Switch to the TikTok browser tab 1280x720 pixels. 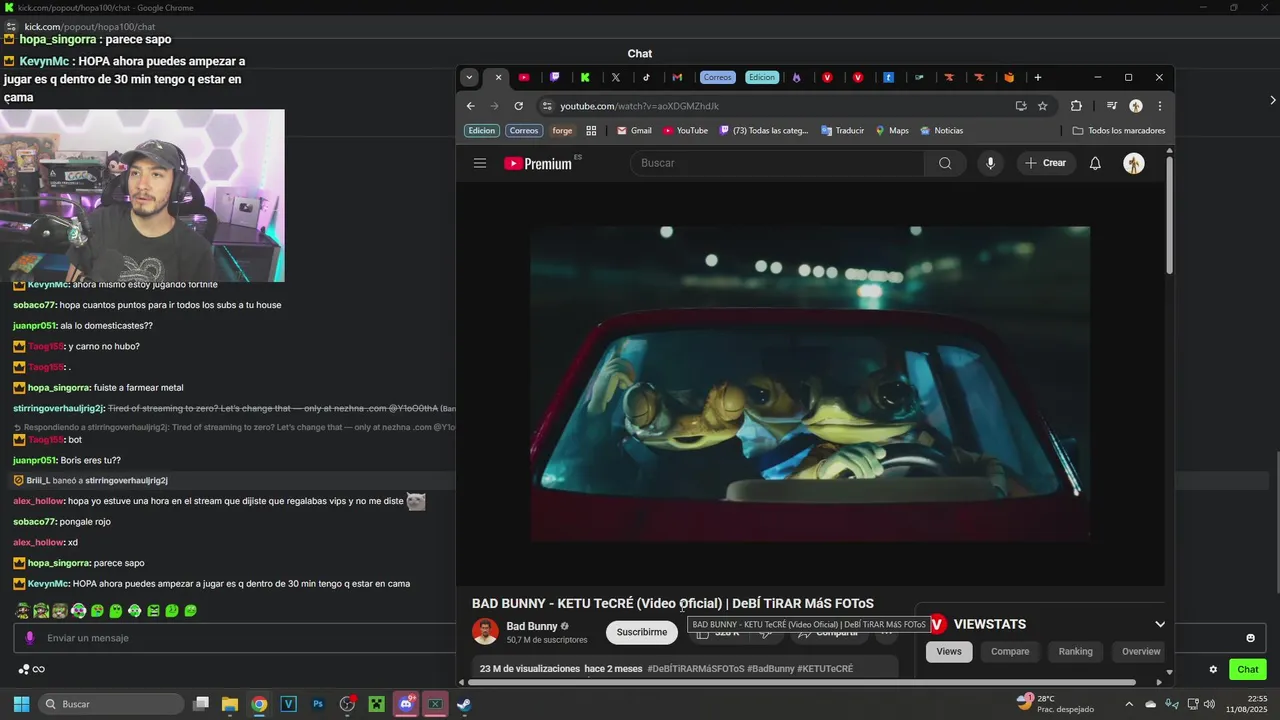click(646, 77)
